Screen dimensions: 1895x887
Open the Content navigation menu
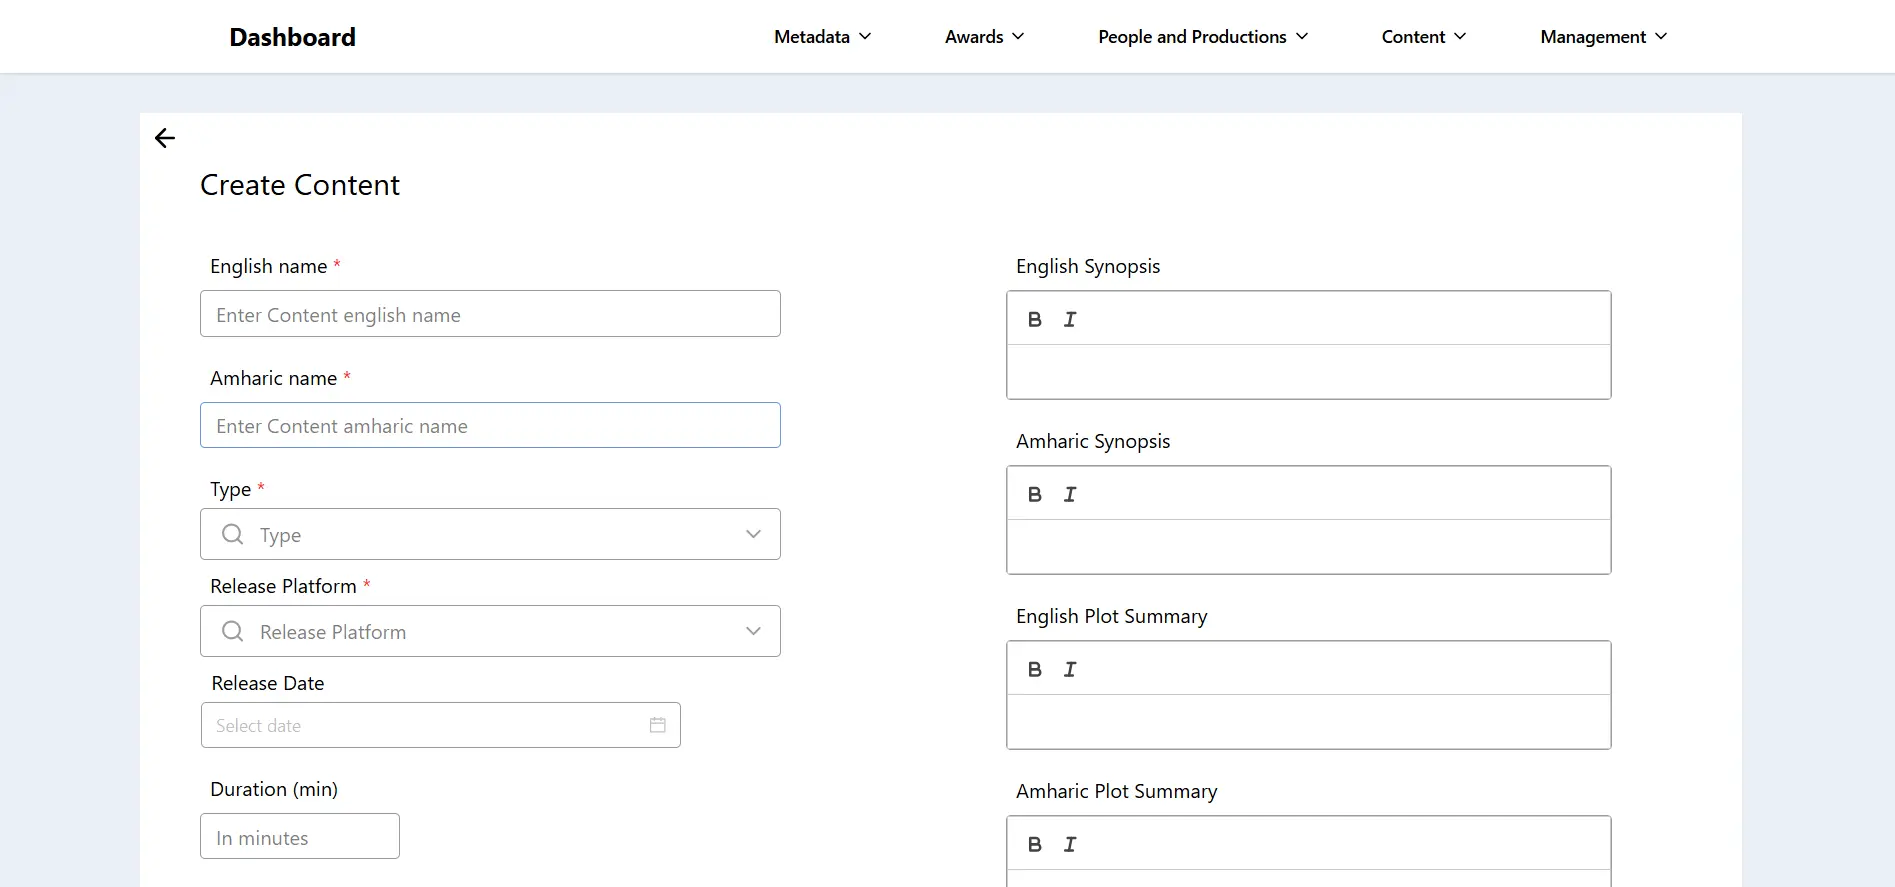coord(1423,37)
